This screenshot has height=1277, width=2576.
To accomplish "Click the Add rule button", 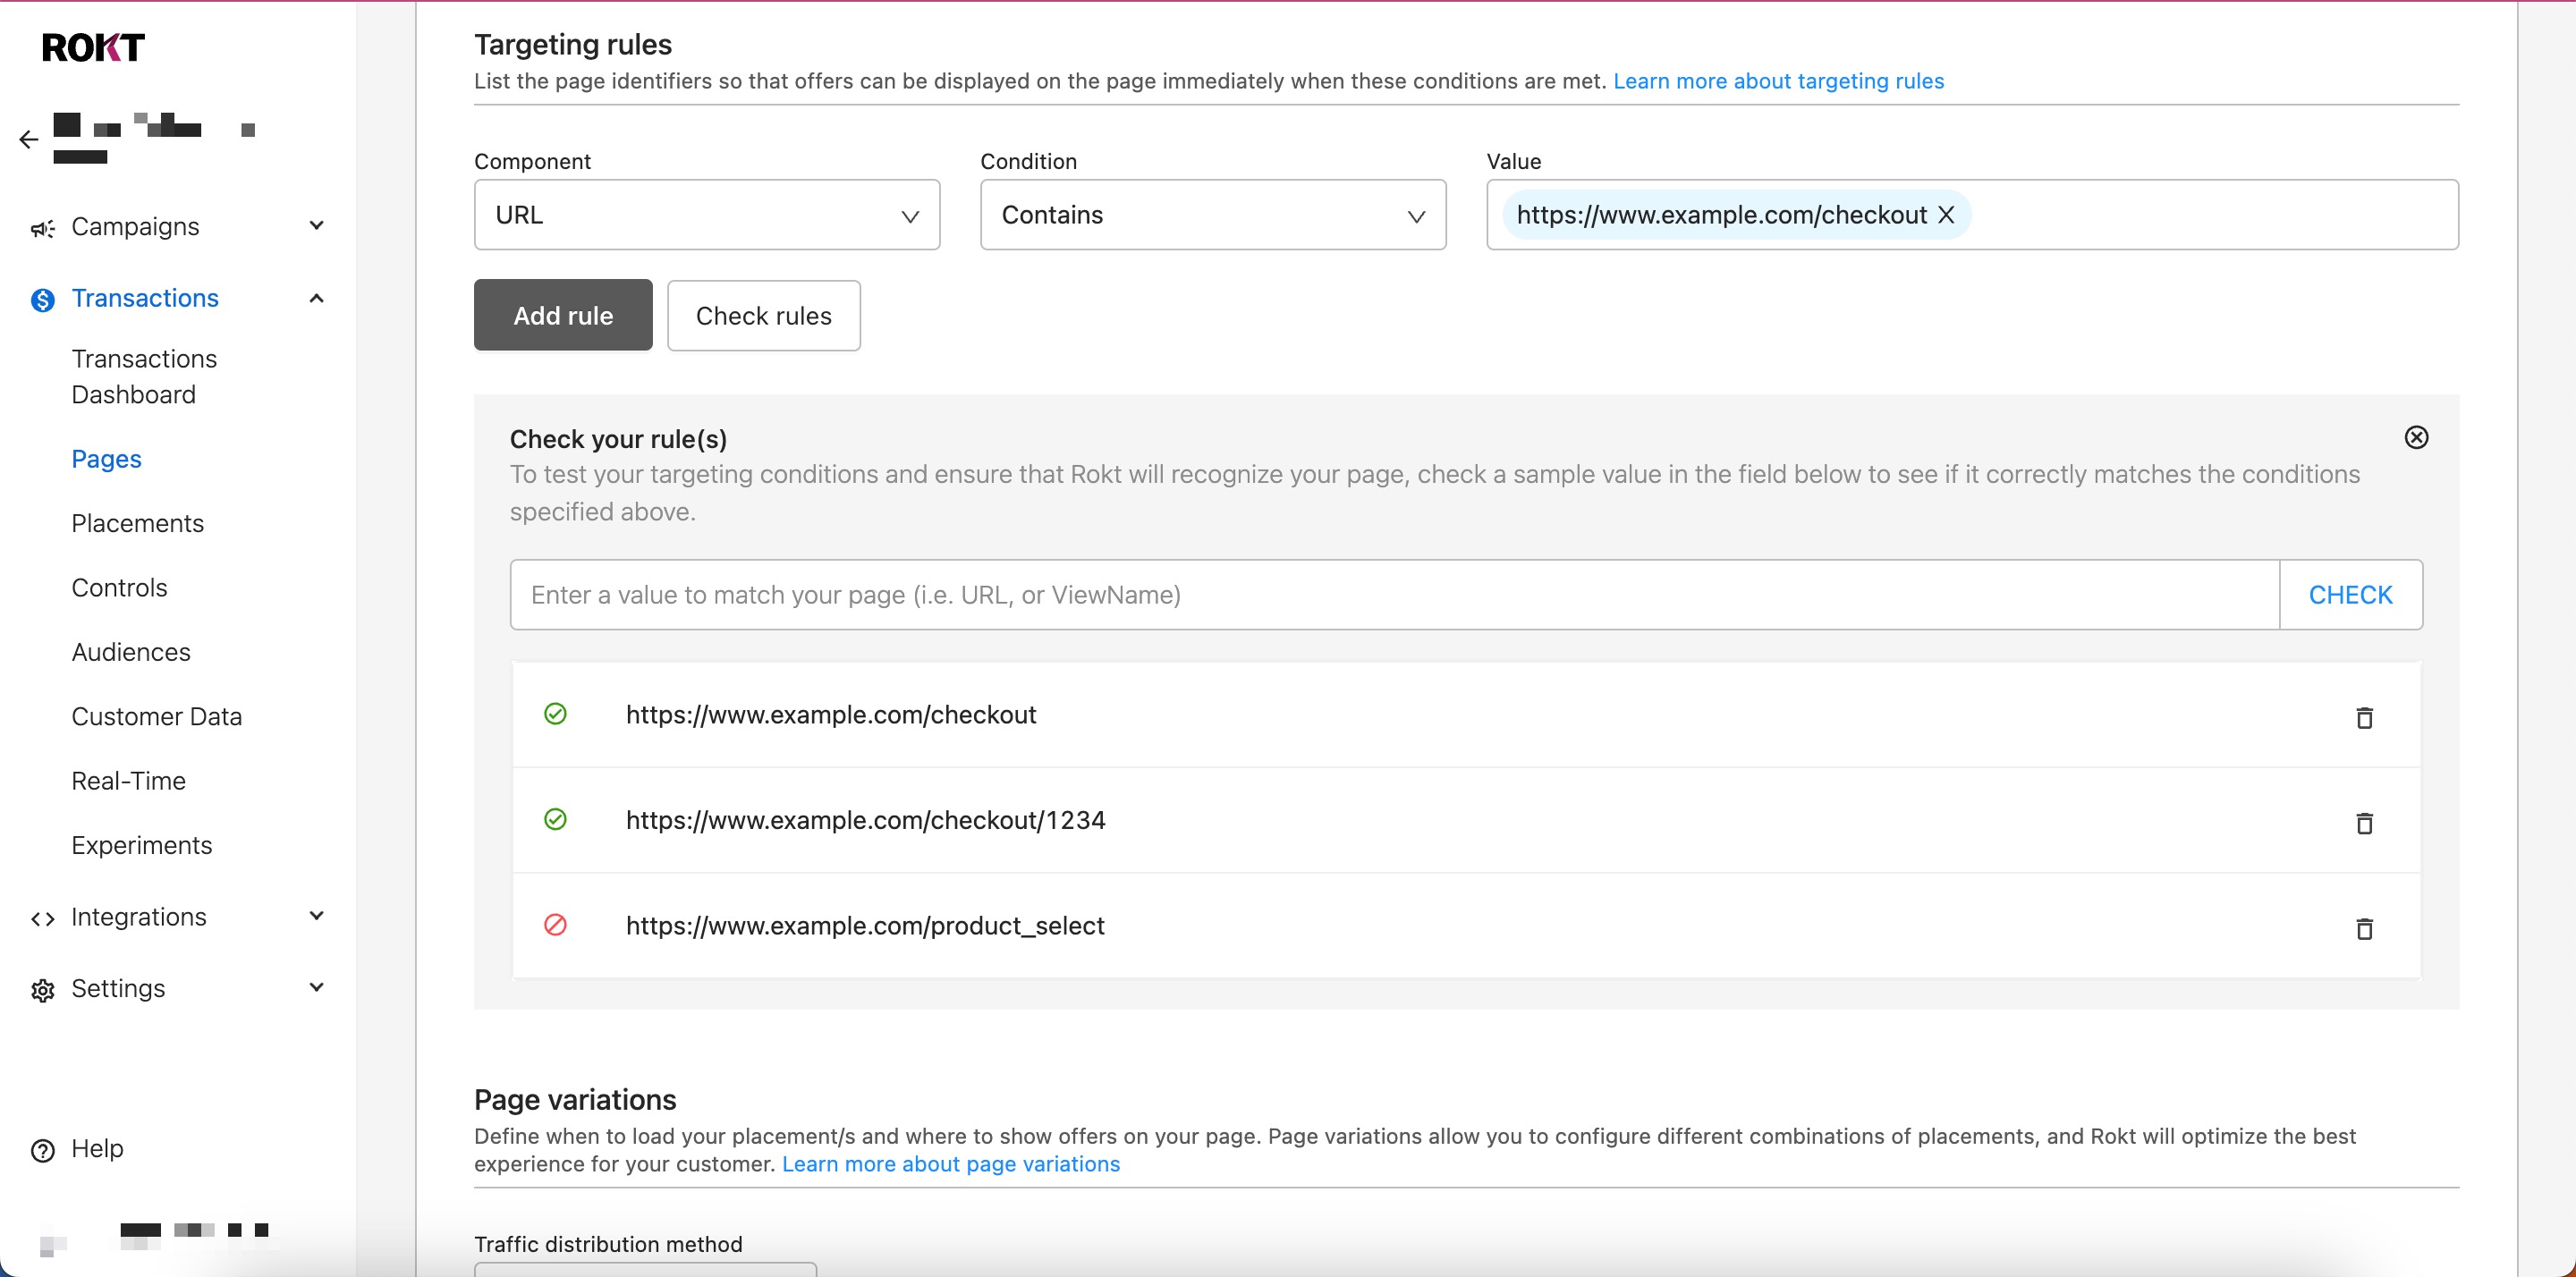I will [x=563, y=315].
